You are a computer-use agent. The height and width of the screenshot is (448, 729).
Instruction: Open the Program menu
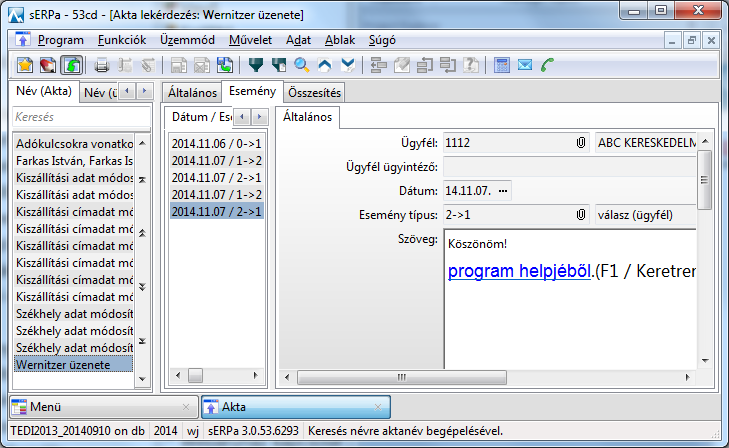pos(61,40)
